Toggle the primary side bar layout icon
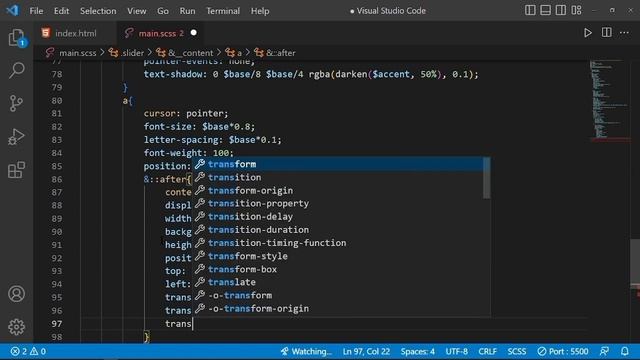Screen dimensions: 640x360 [530, 10]
